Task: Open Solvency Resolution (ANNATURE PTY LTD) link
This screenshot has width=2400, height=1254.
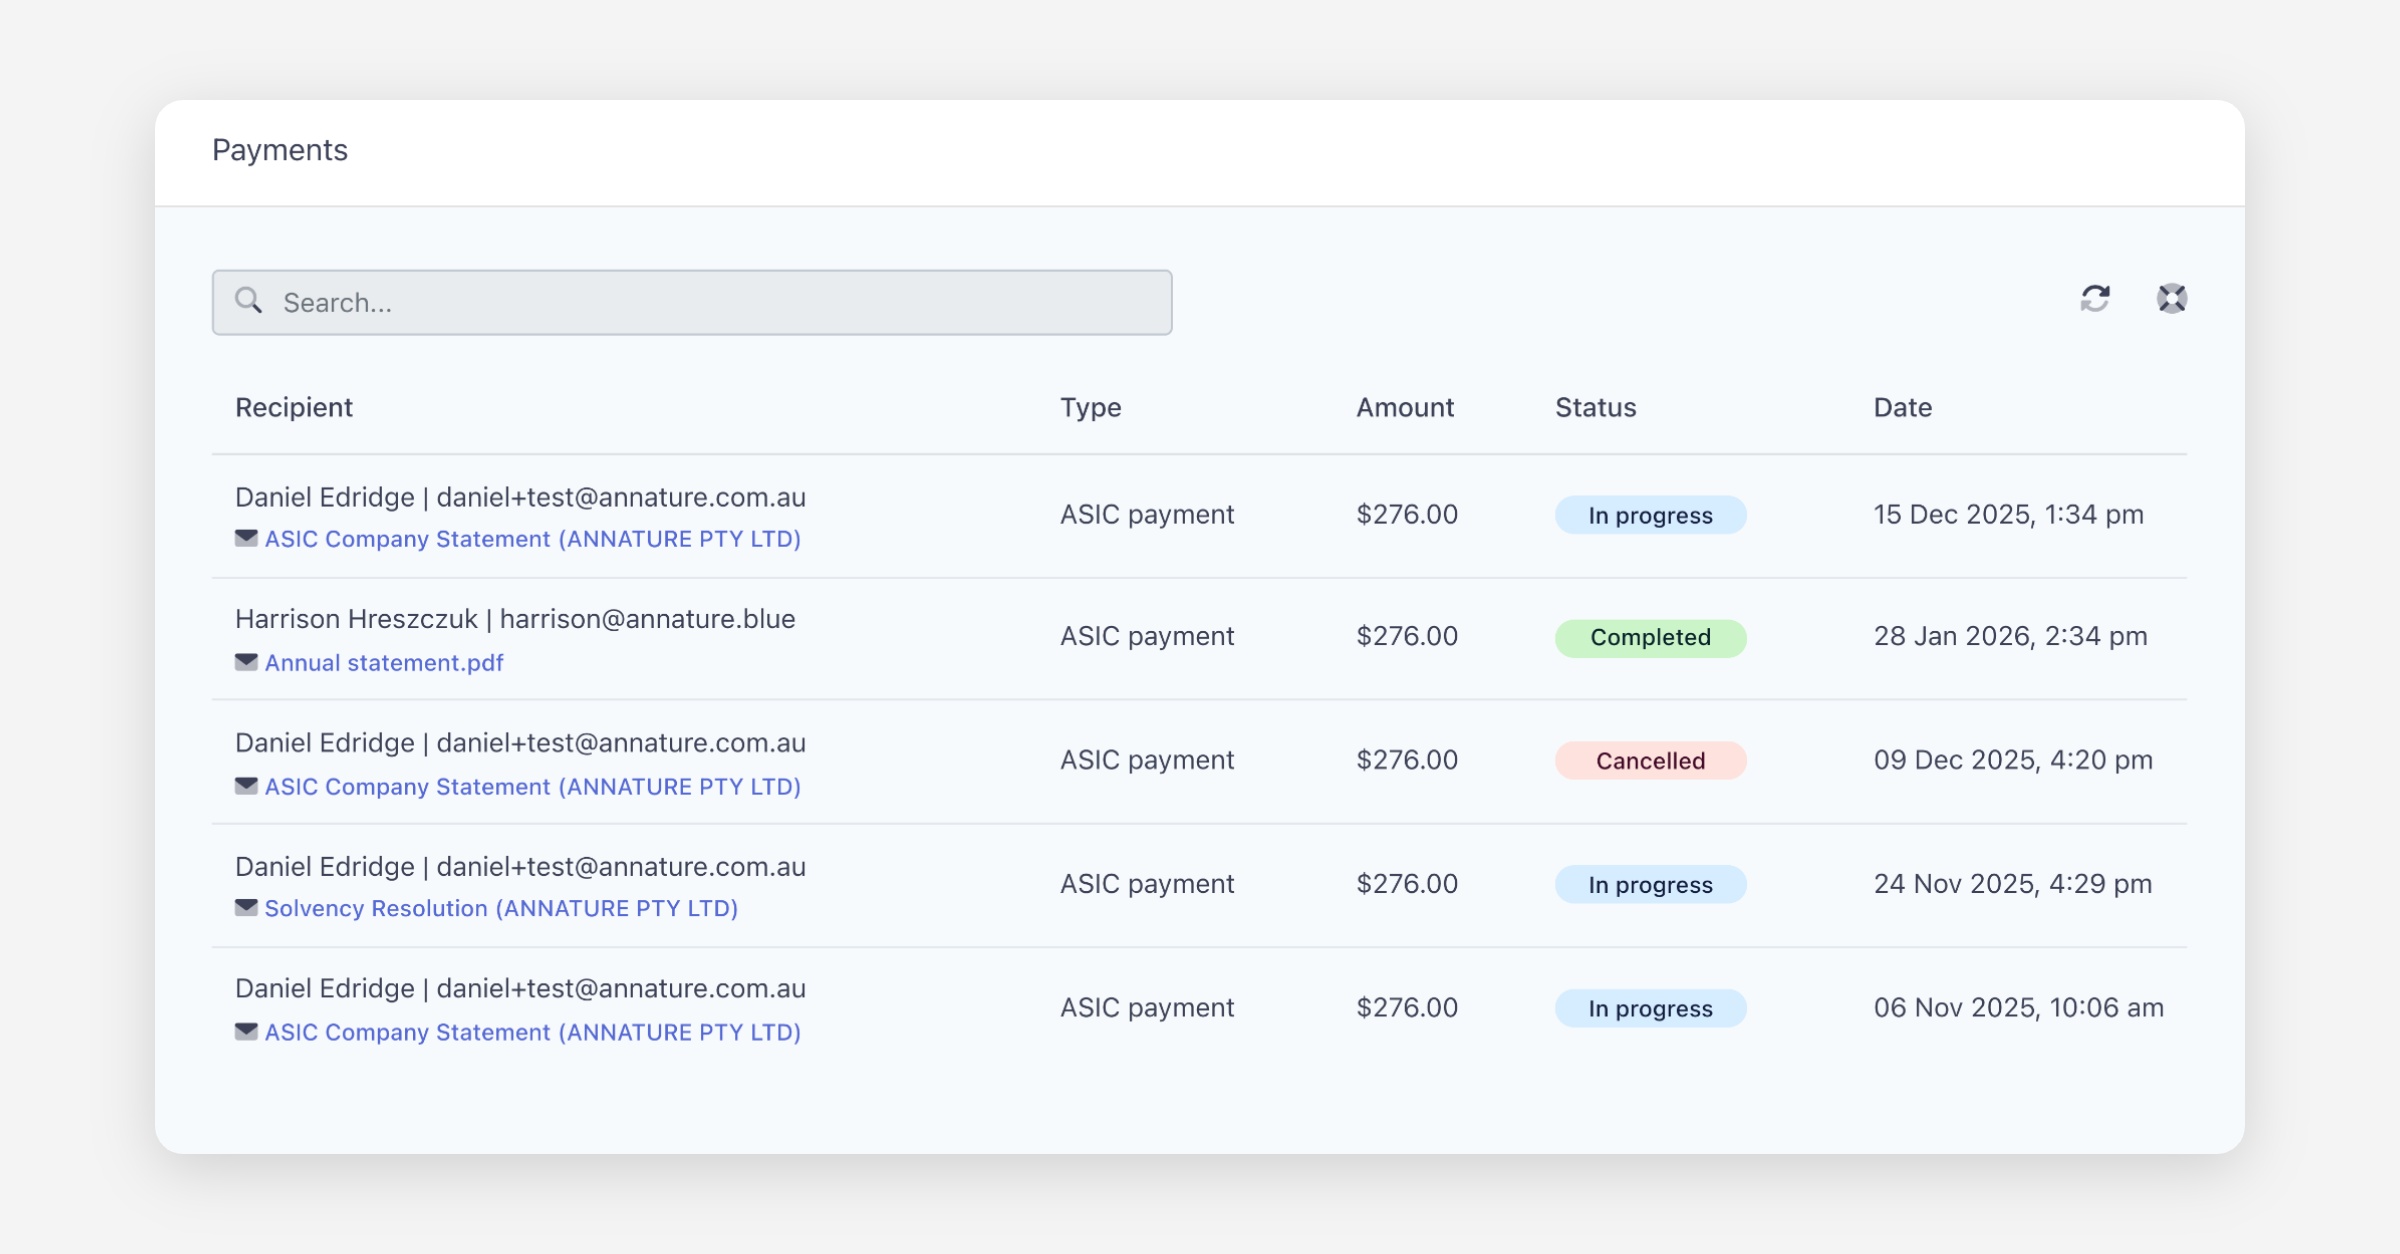Action: pos(501,908)
